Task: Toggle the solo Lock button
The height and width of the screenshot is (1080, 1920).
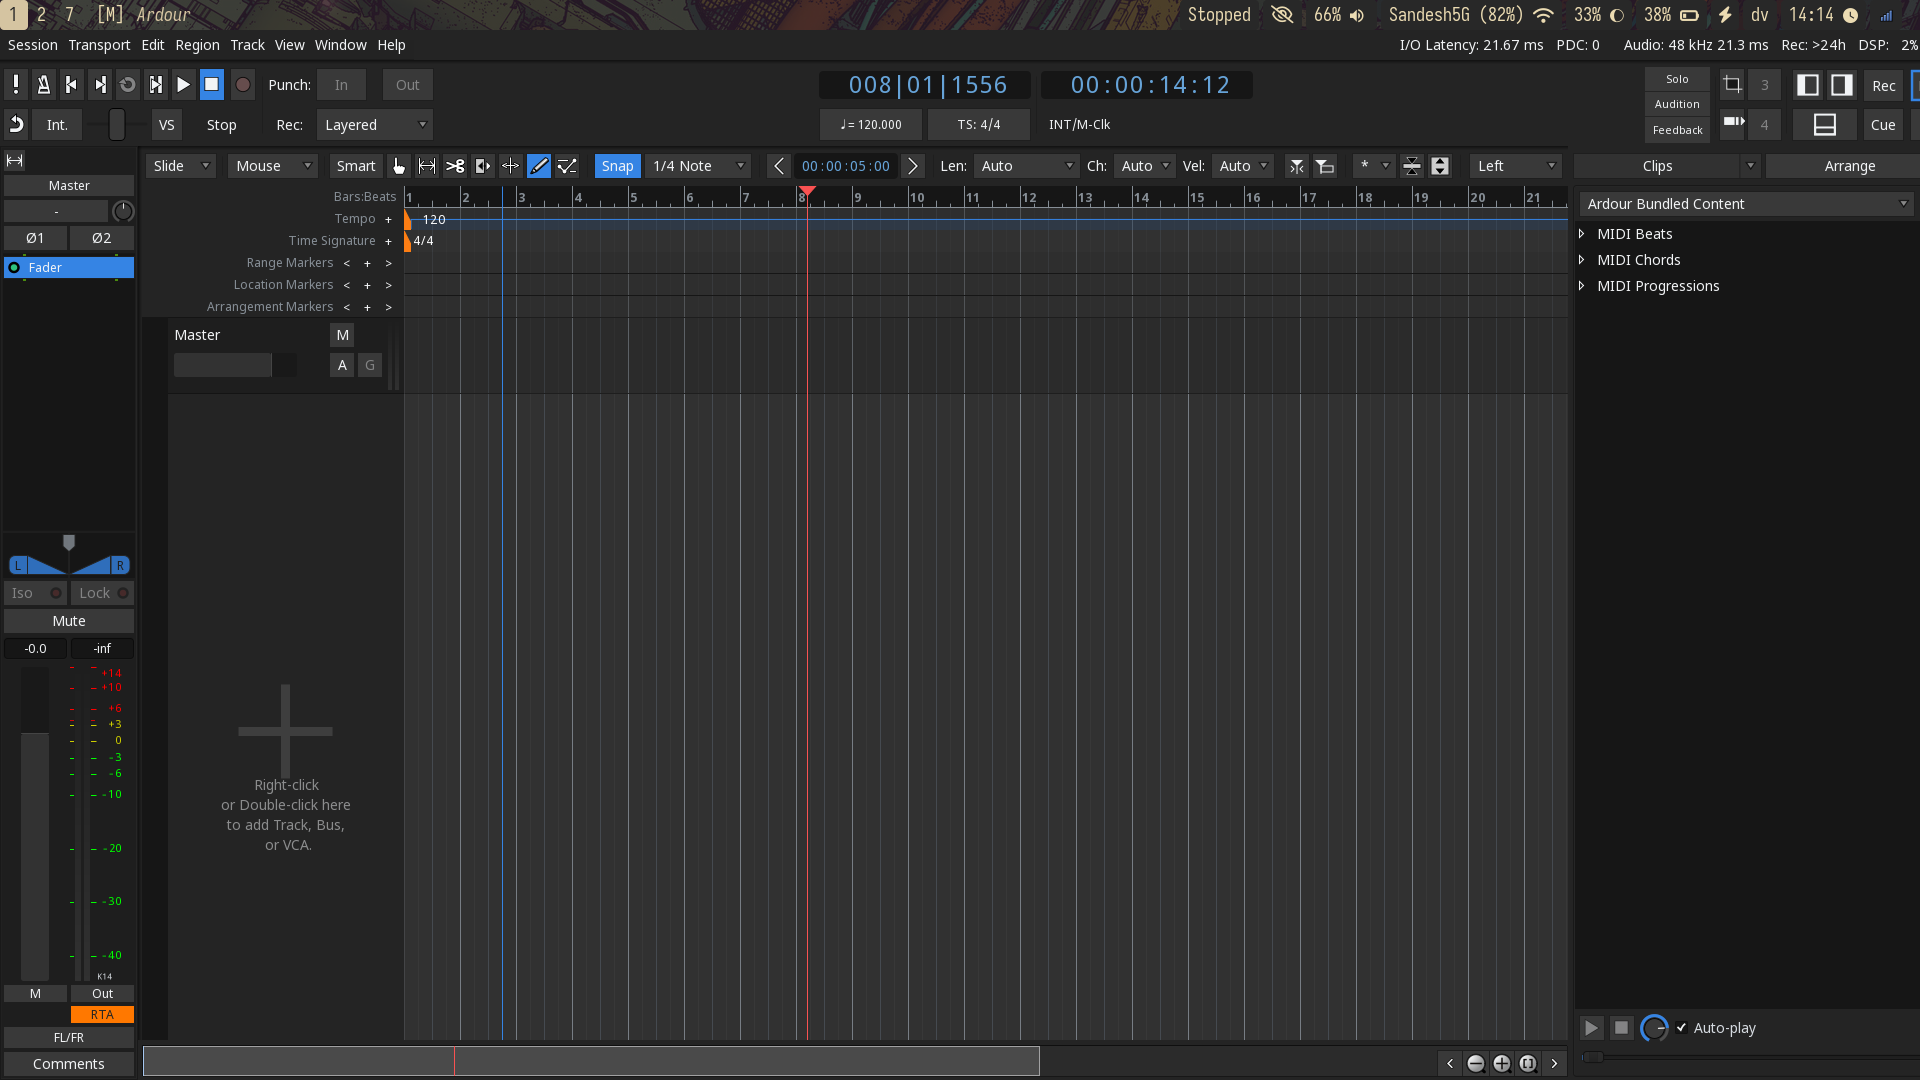Action: click(x=103, y=593)
